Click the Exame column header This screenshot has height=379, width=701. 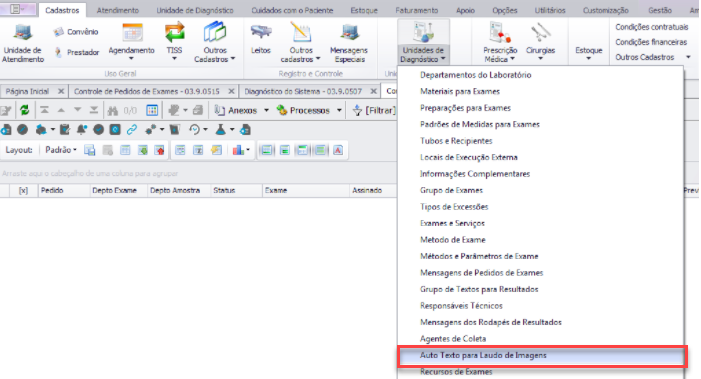click(x=305, y=190)
